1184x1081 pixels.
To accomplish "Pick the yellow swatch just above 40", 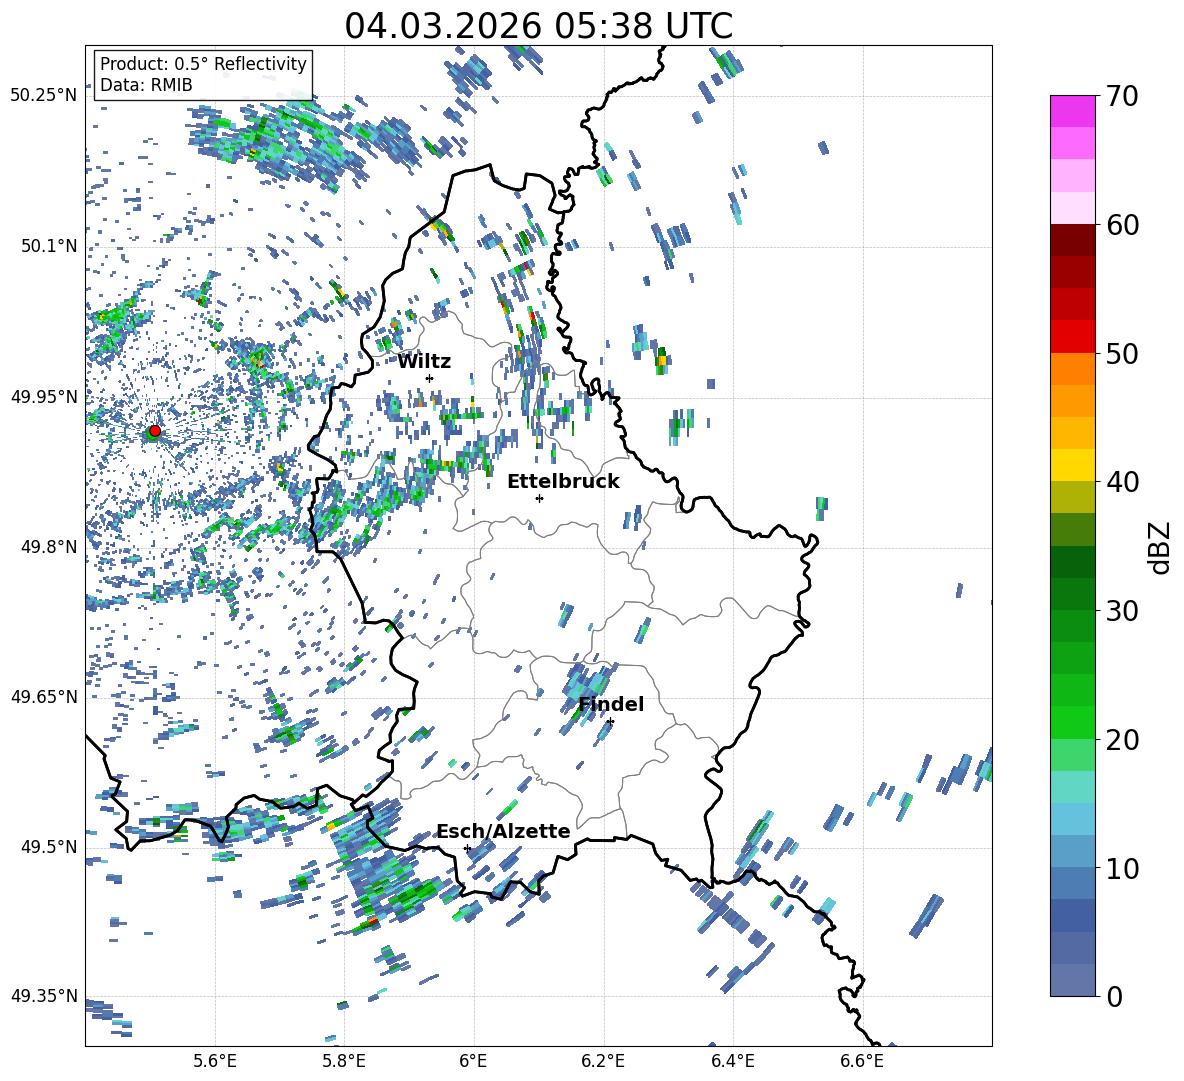I will 1072,466.
